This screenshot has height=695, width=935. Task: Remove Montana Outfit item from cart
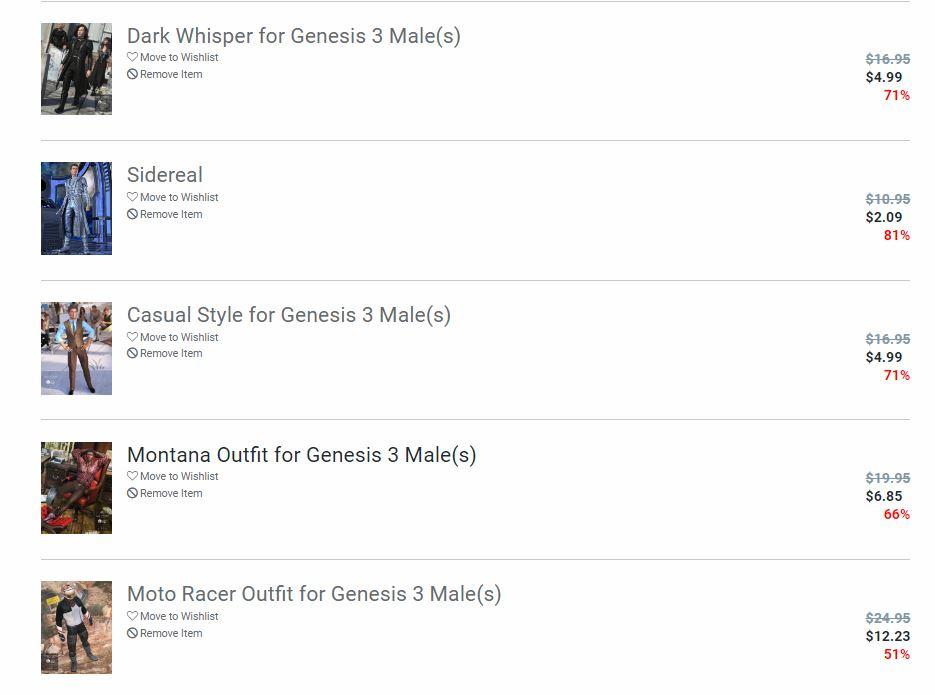(x=170, y=493)
